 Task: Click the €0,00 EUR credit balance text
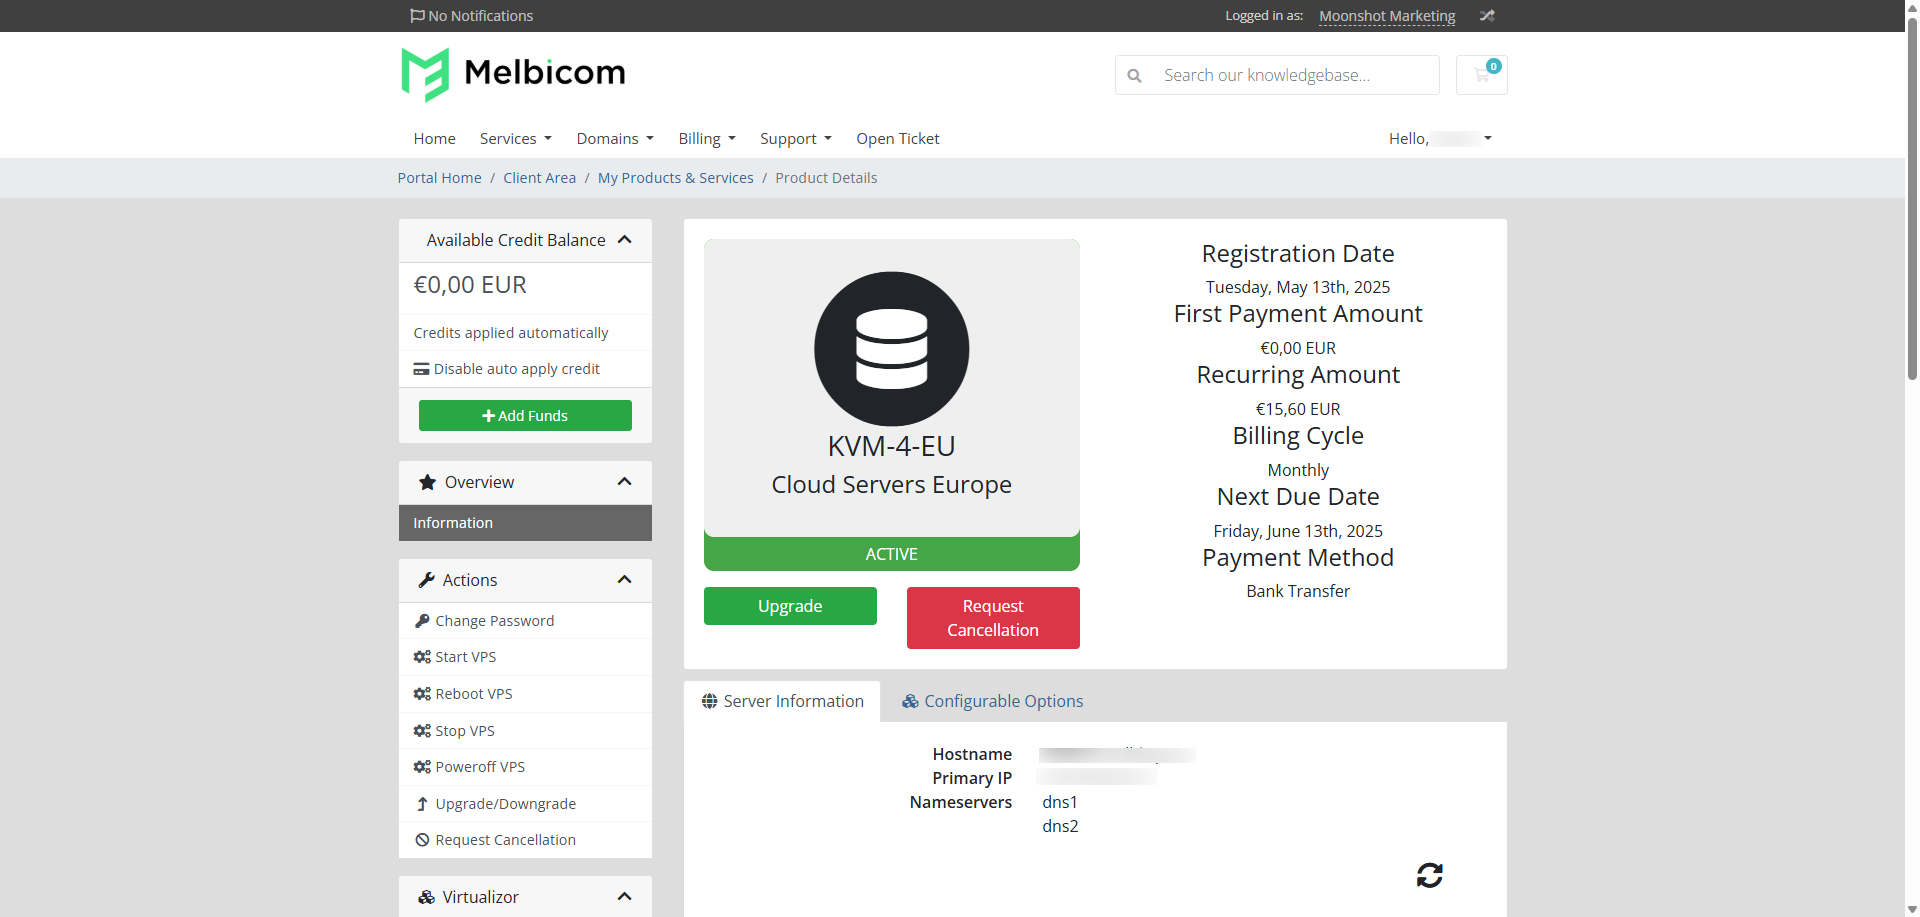[x=470, y=285]
